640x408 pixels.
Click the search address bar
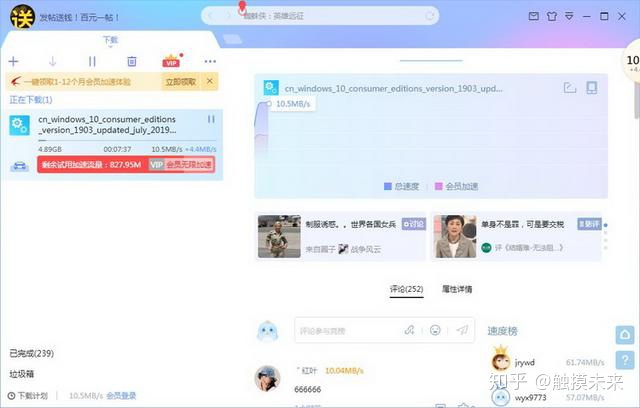[x=320, y=16]
